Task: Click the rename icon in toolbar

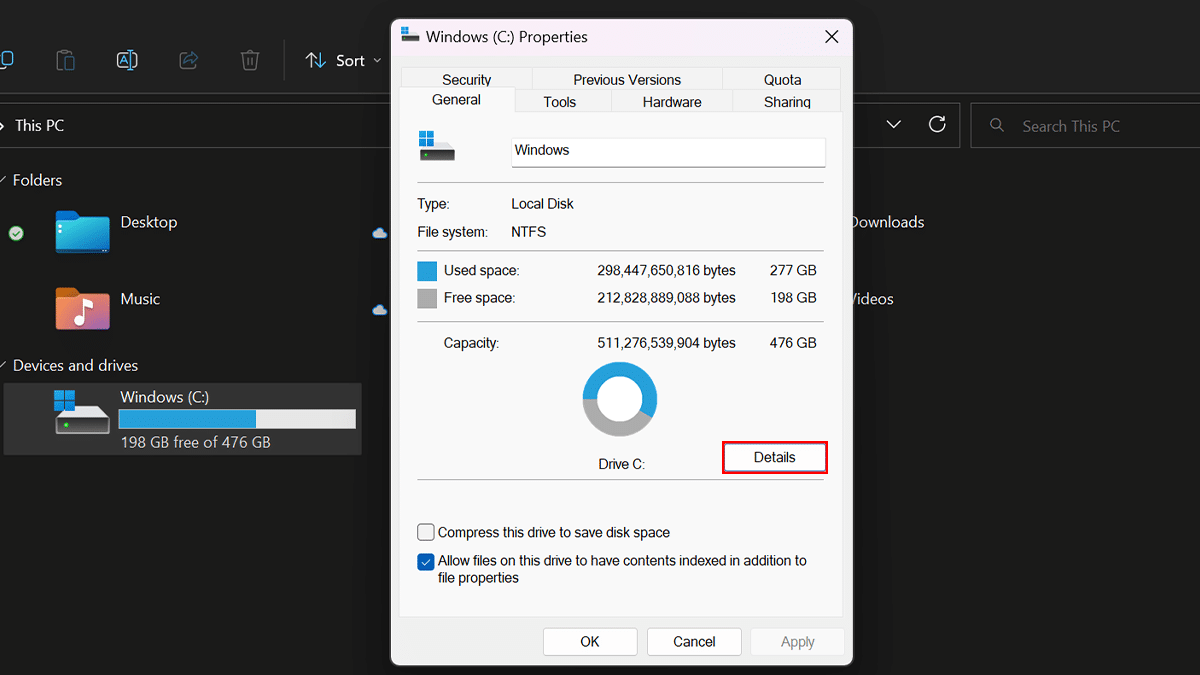Action: [127, 60]
